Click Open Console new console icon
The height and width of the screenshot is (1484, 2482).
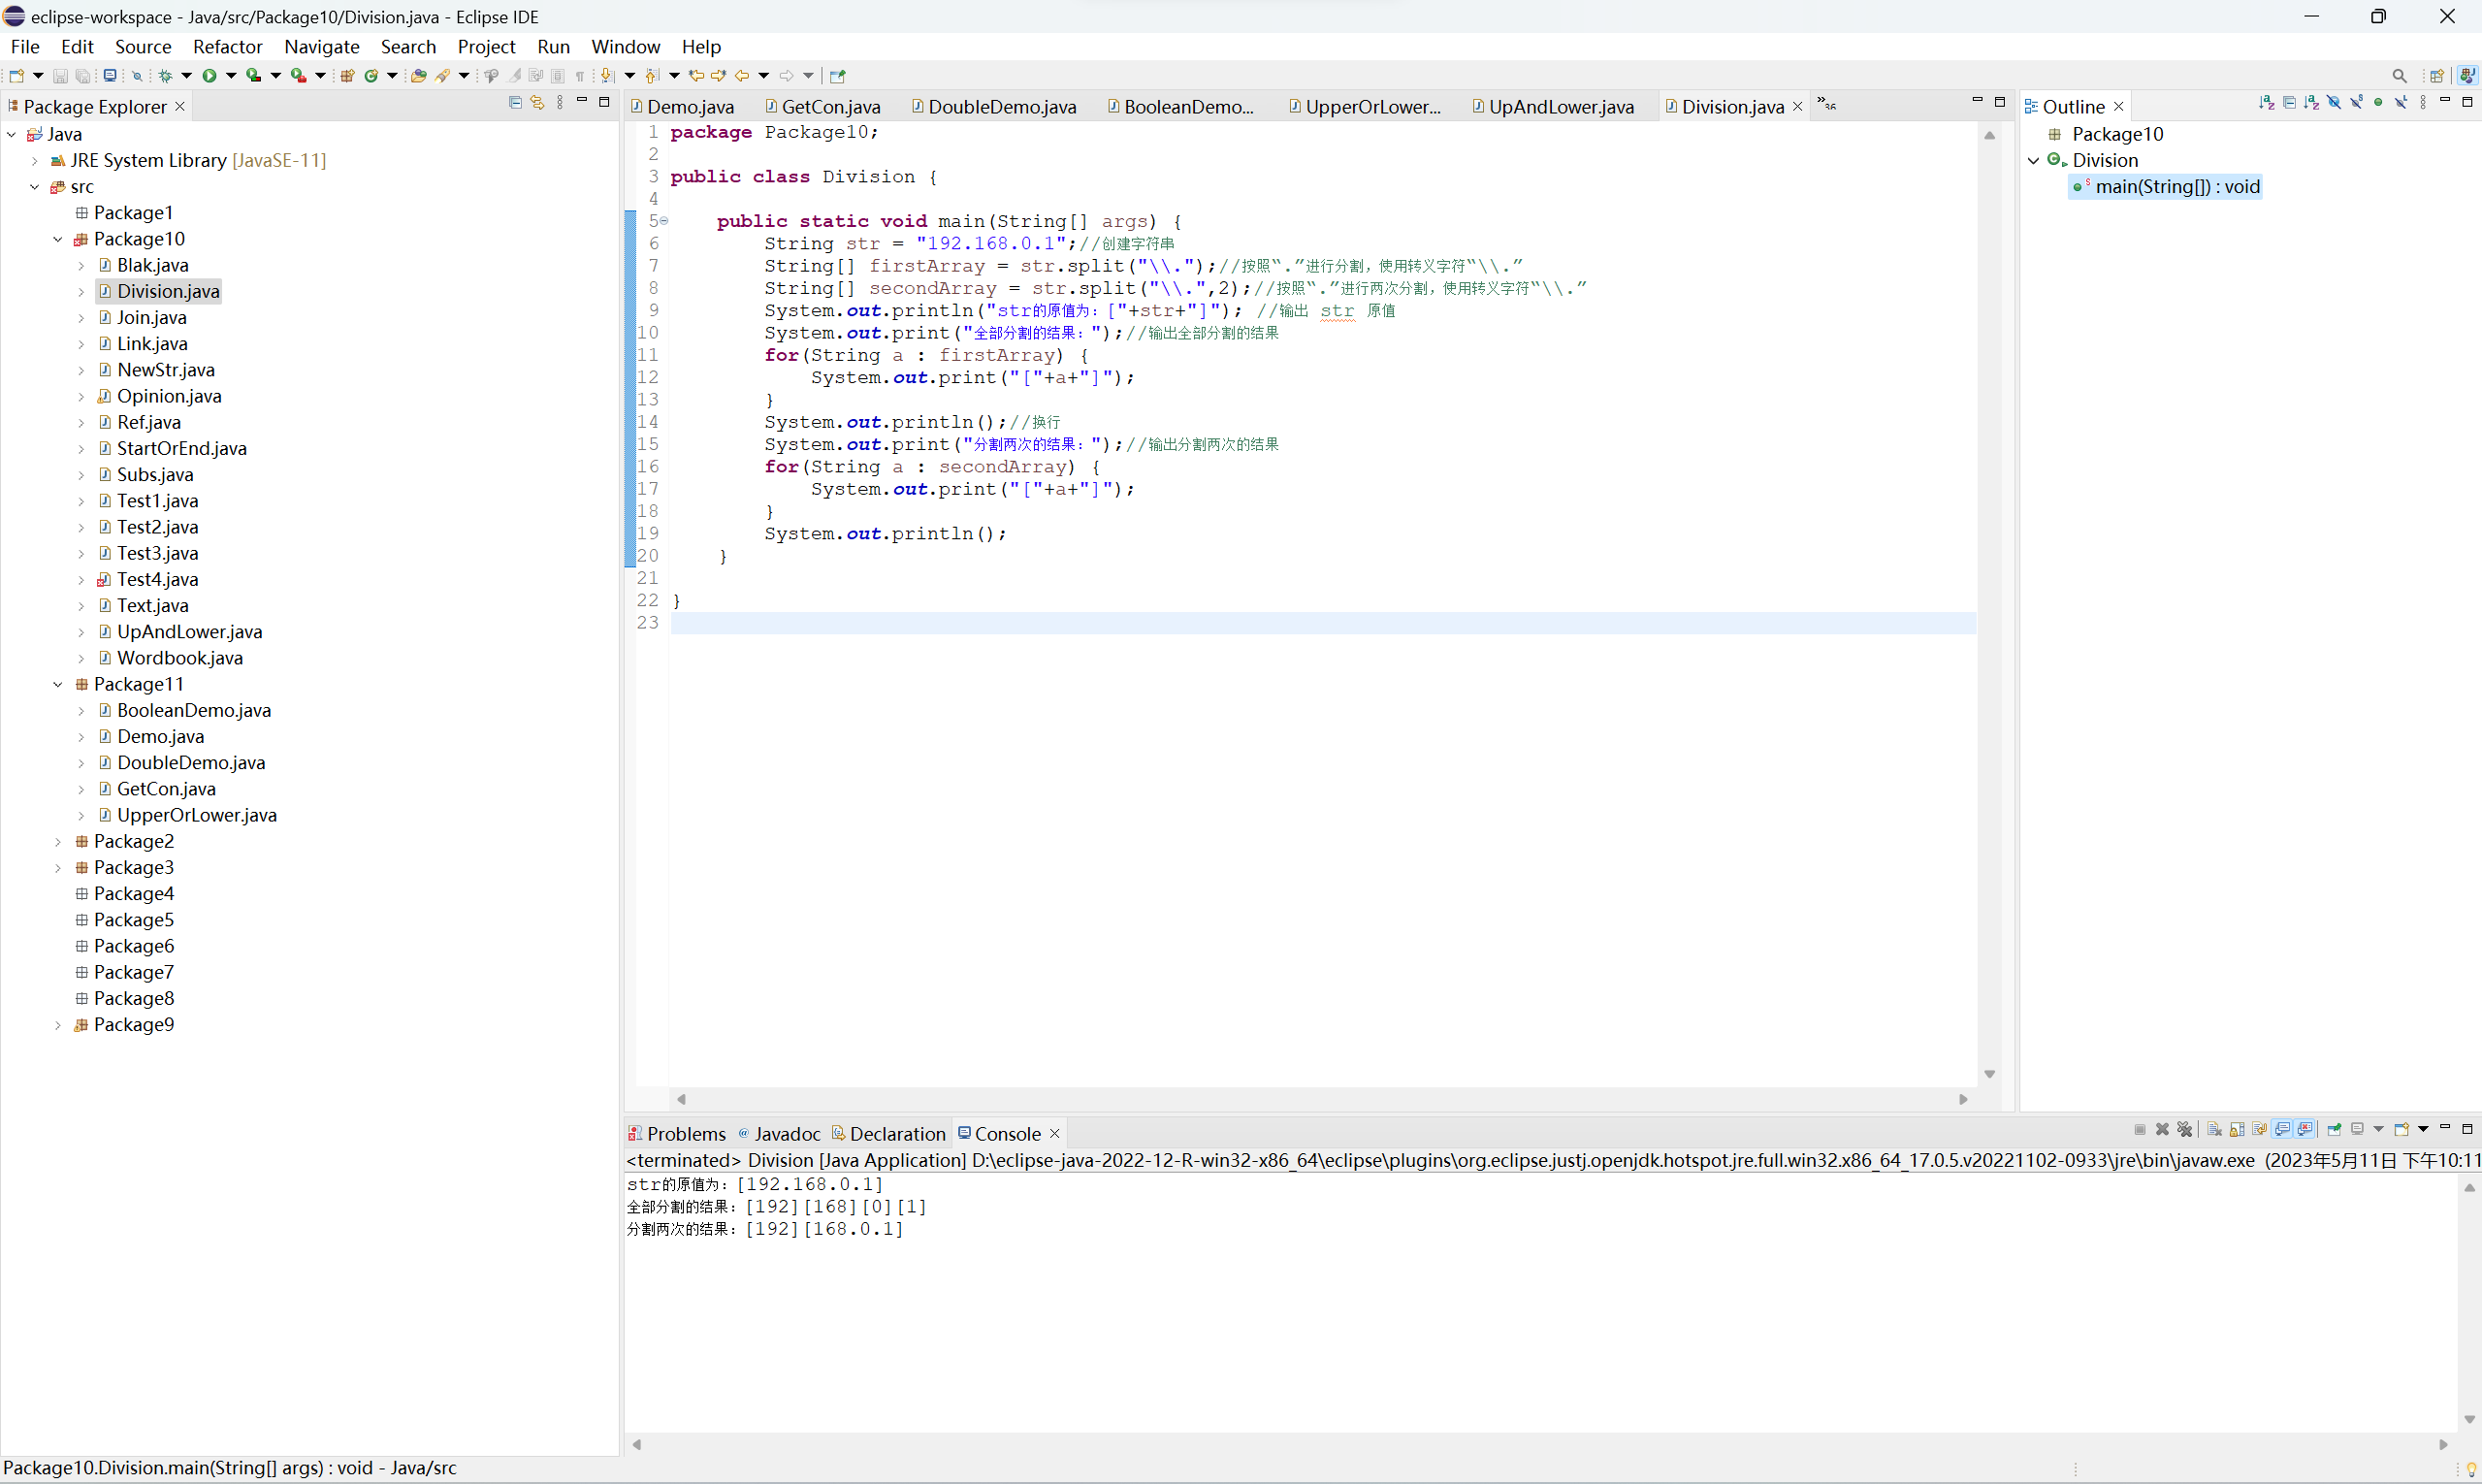point(2402,1129)
